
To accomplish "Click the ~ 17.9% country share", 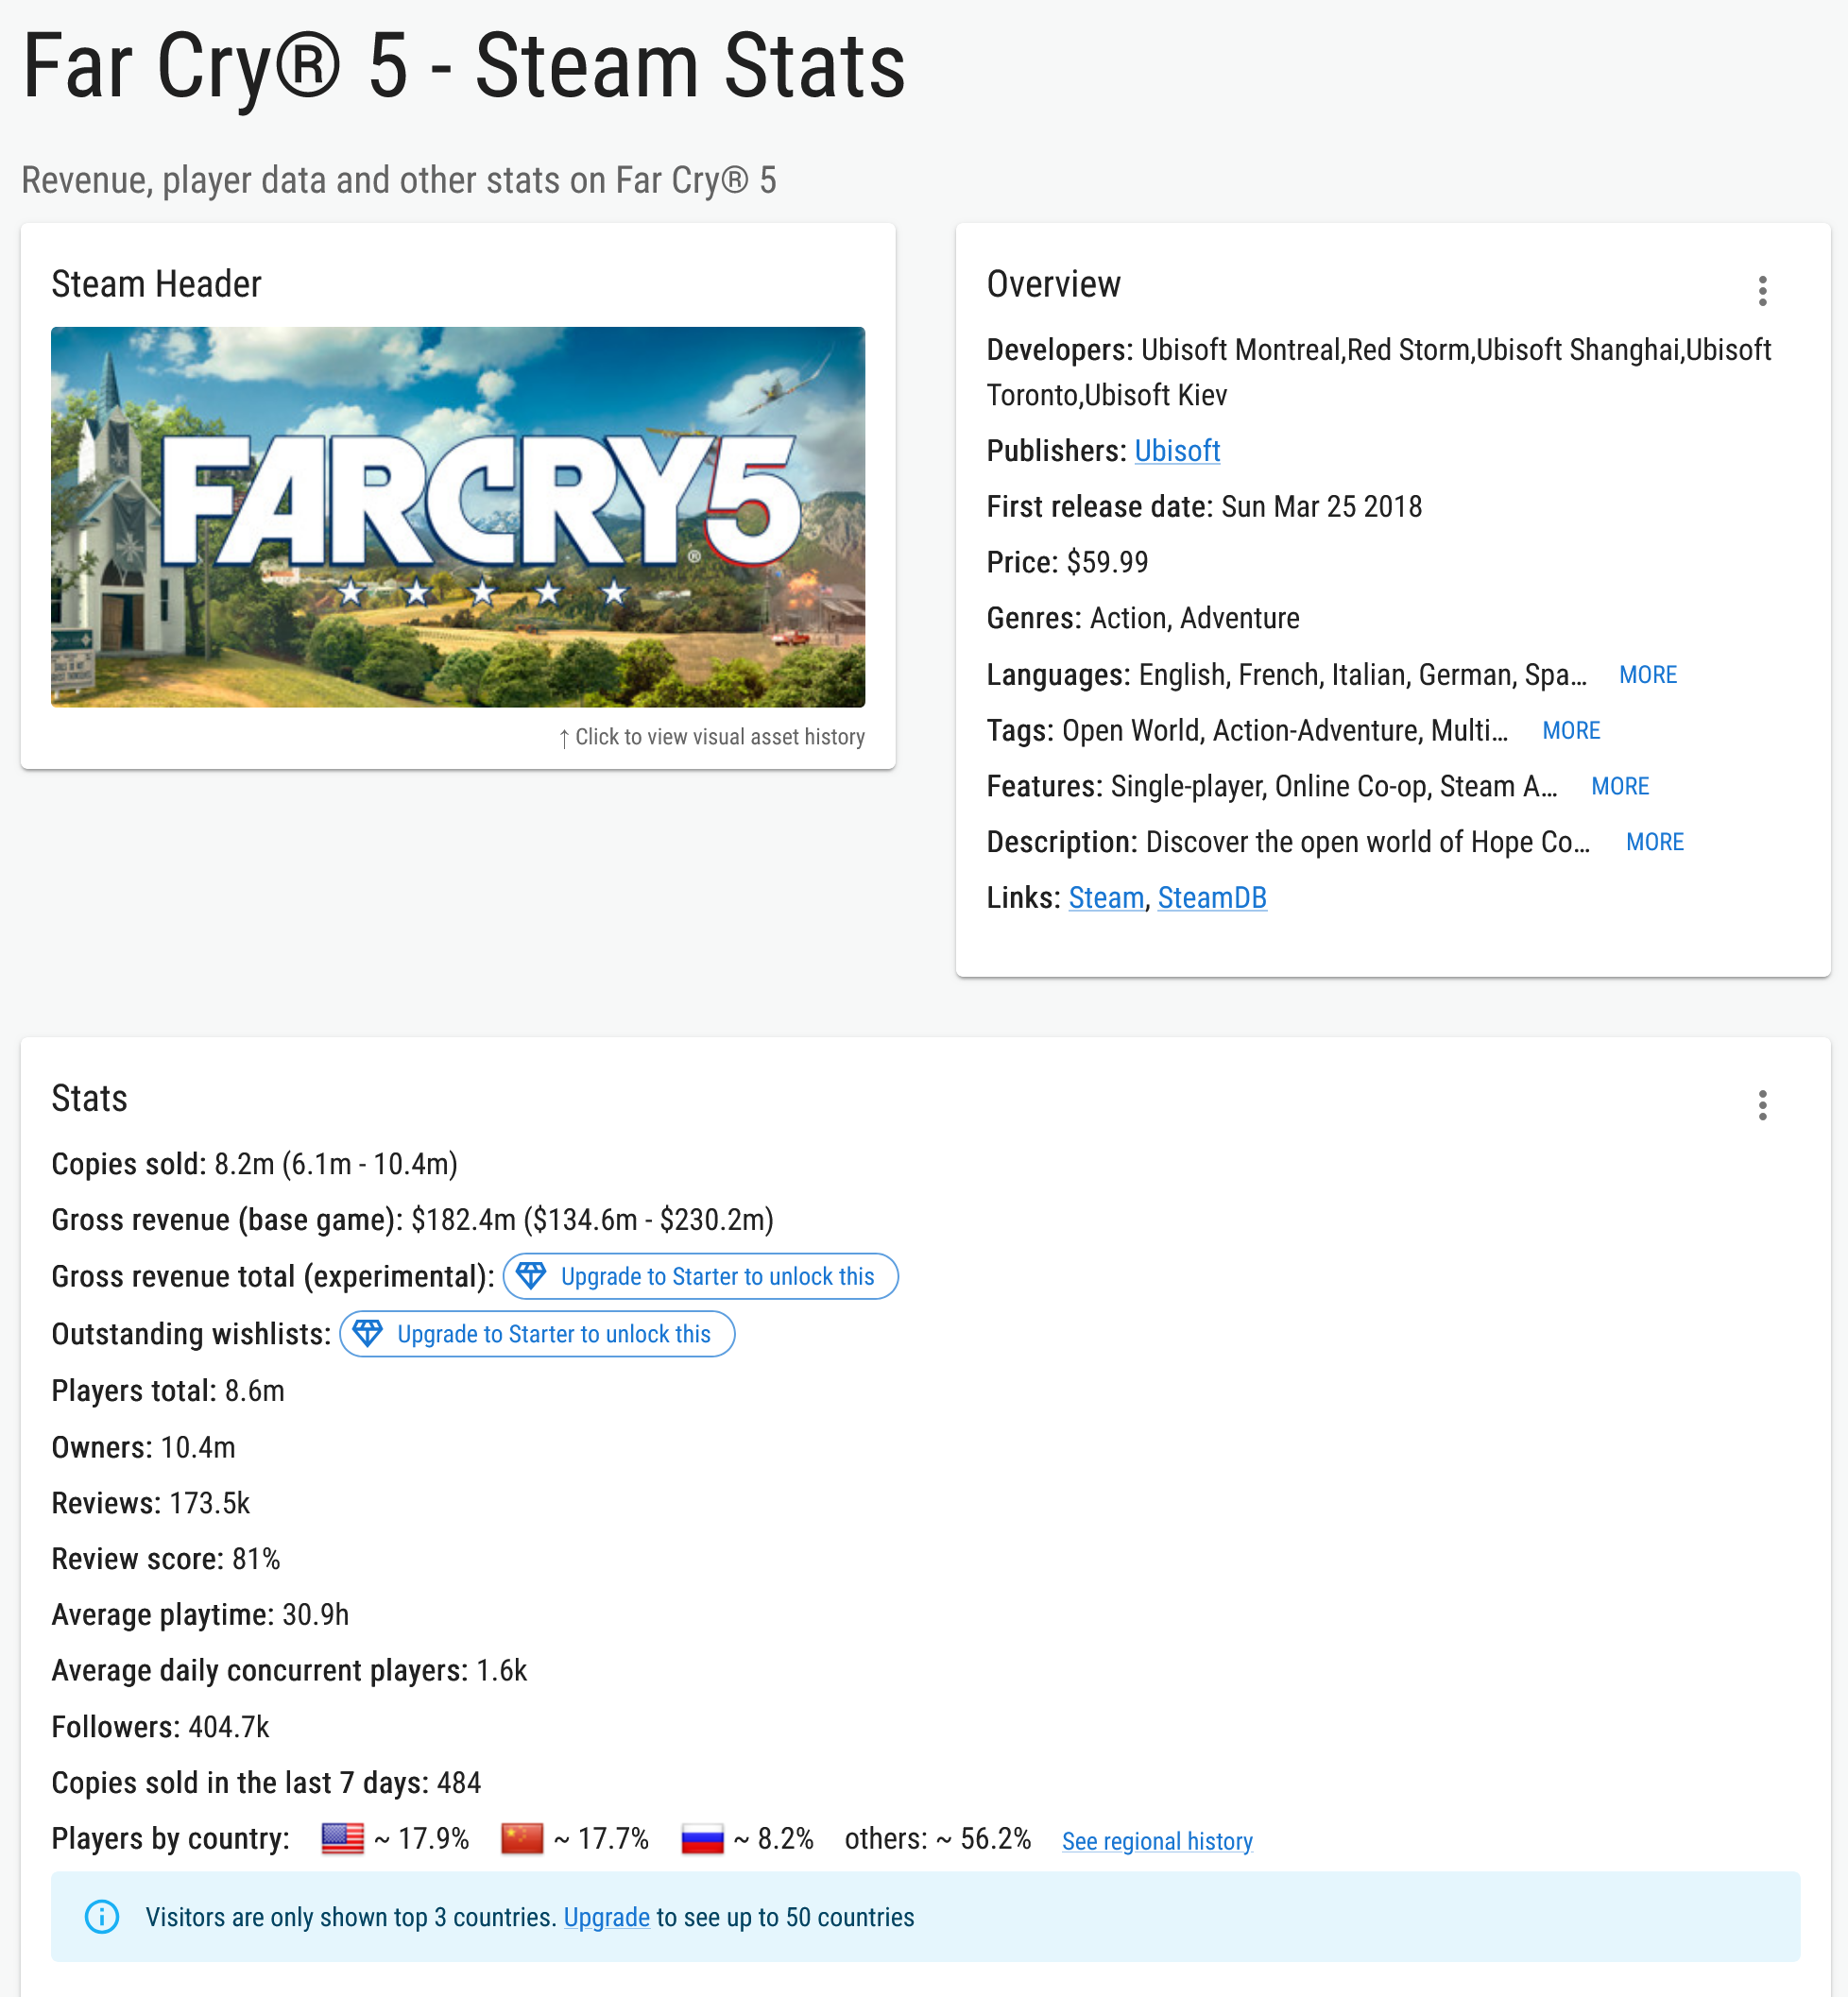I will coord(421,1839).
